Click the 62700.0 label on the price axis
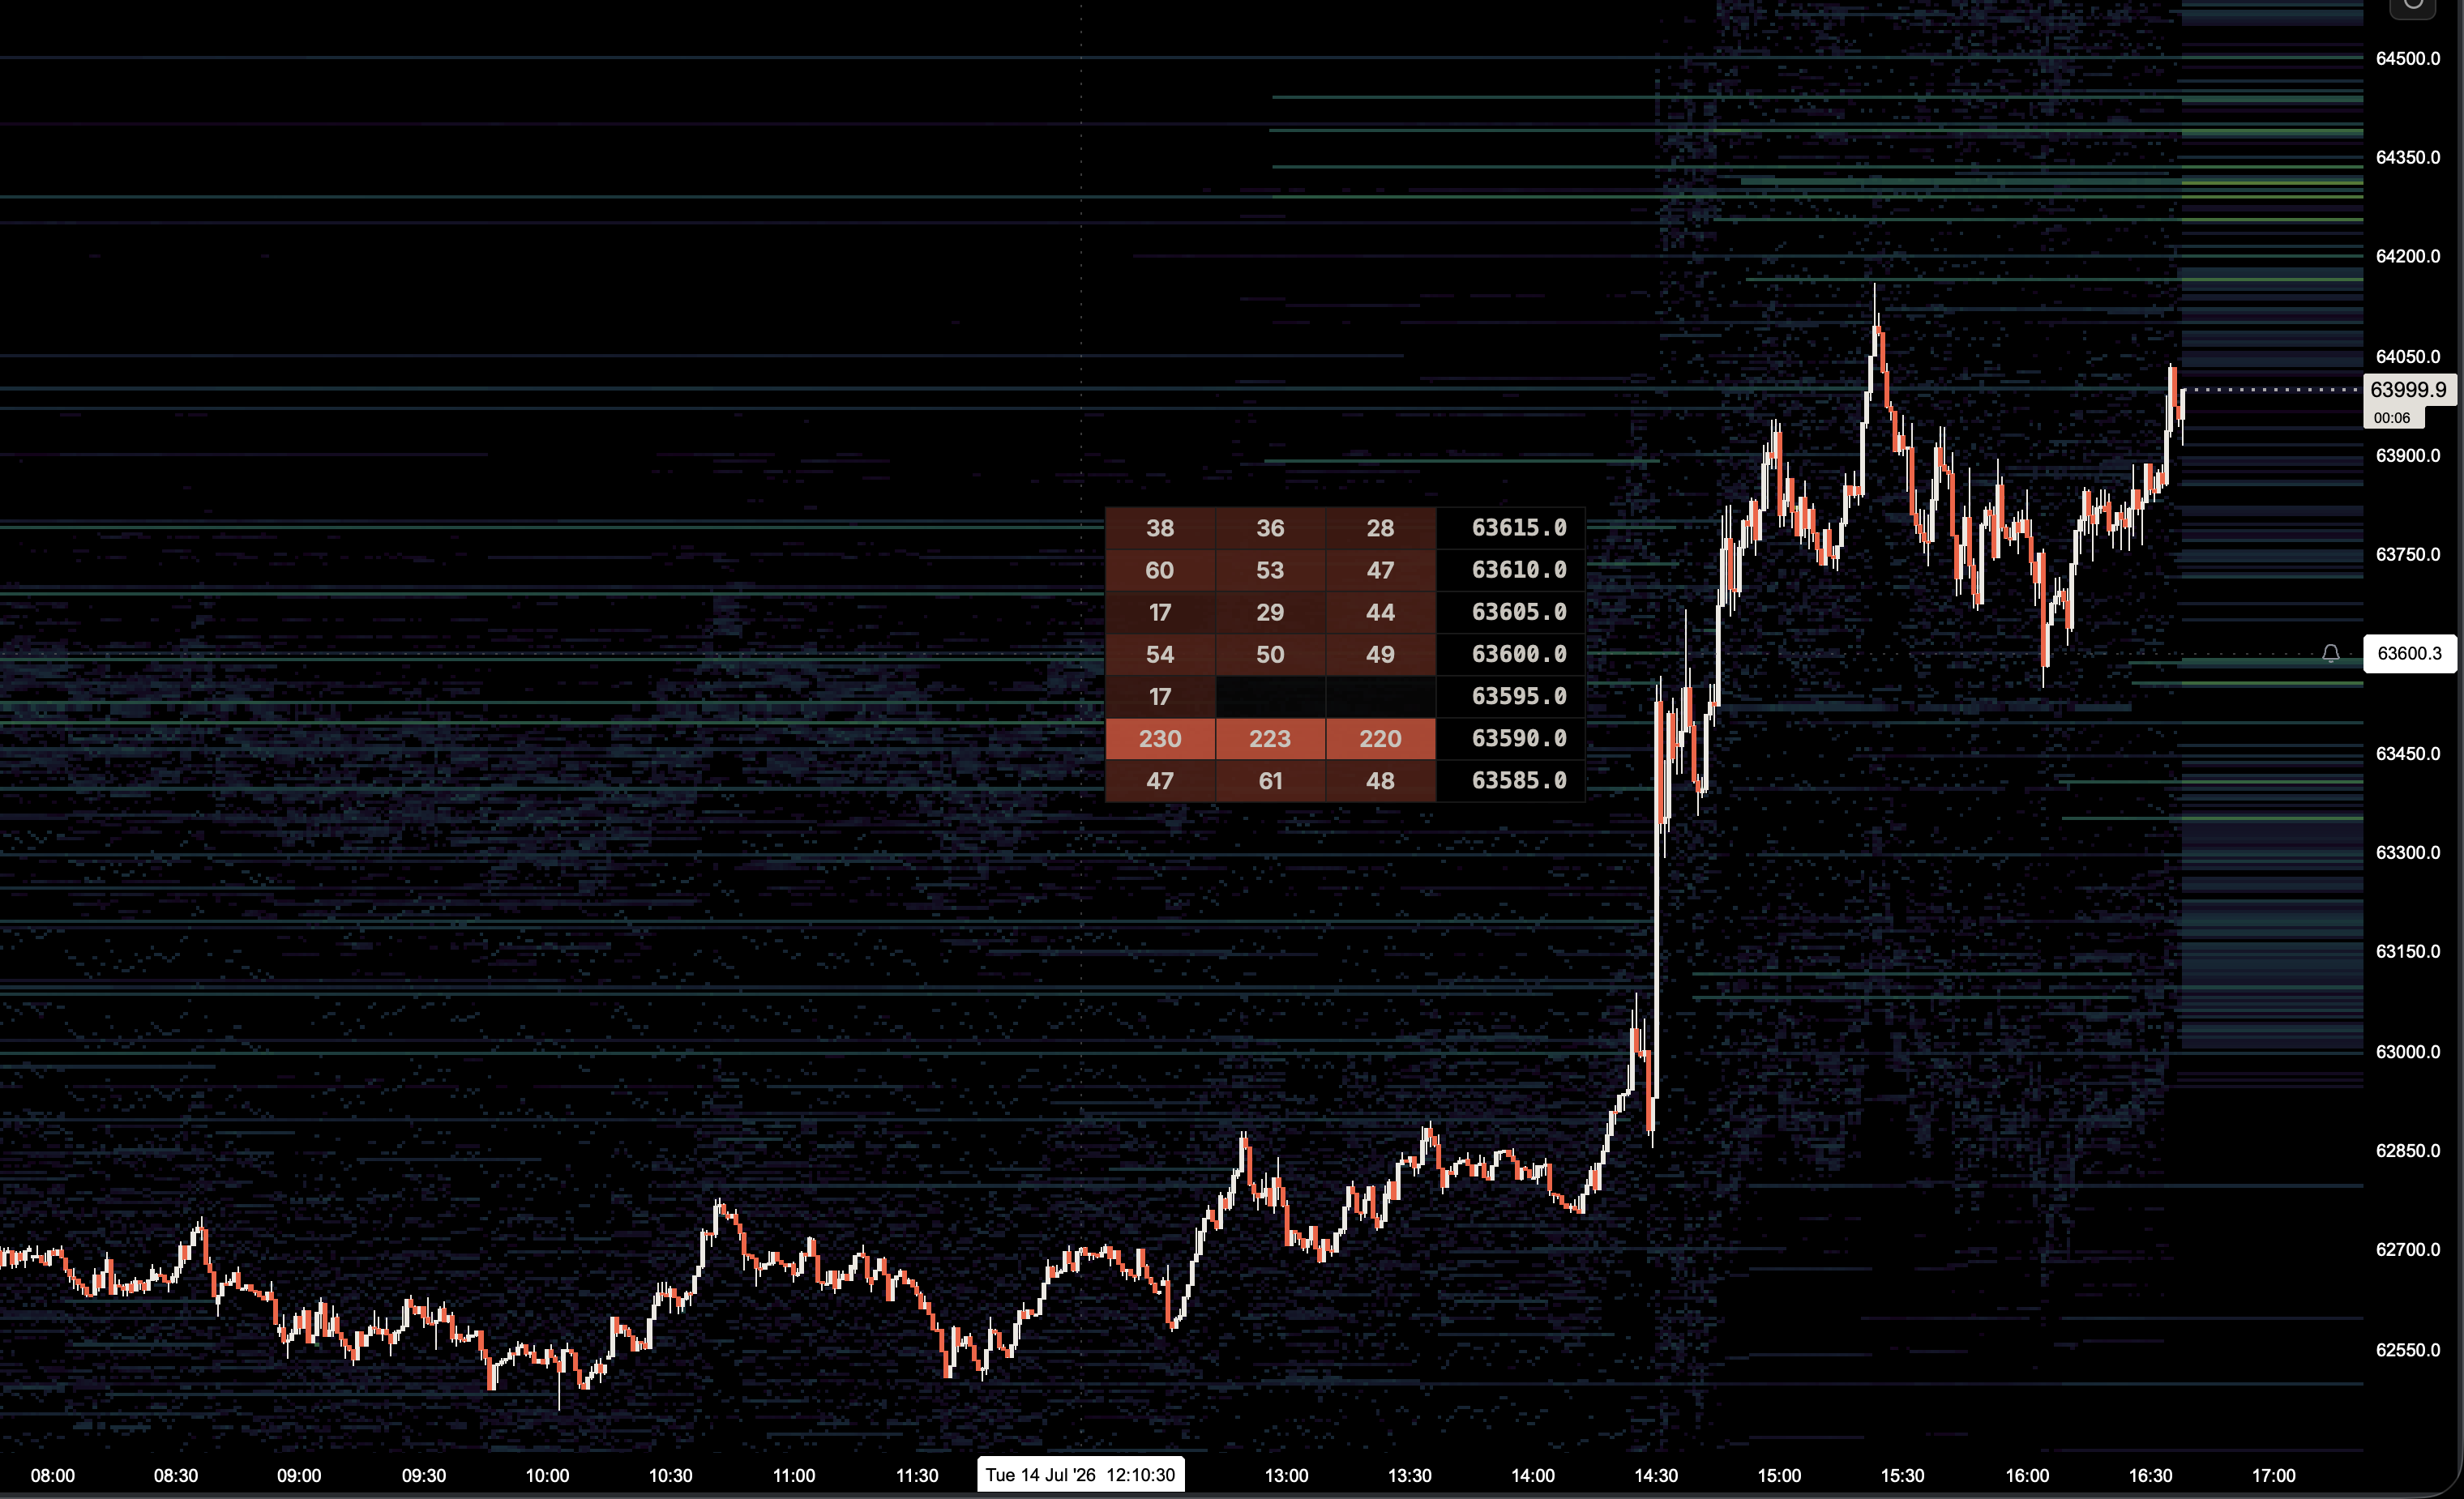Image resolution: width=2464 pixels, height=1499 pixels. pyautogui.click(x=2408, y=1250)
